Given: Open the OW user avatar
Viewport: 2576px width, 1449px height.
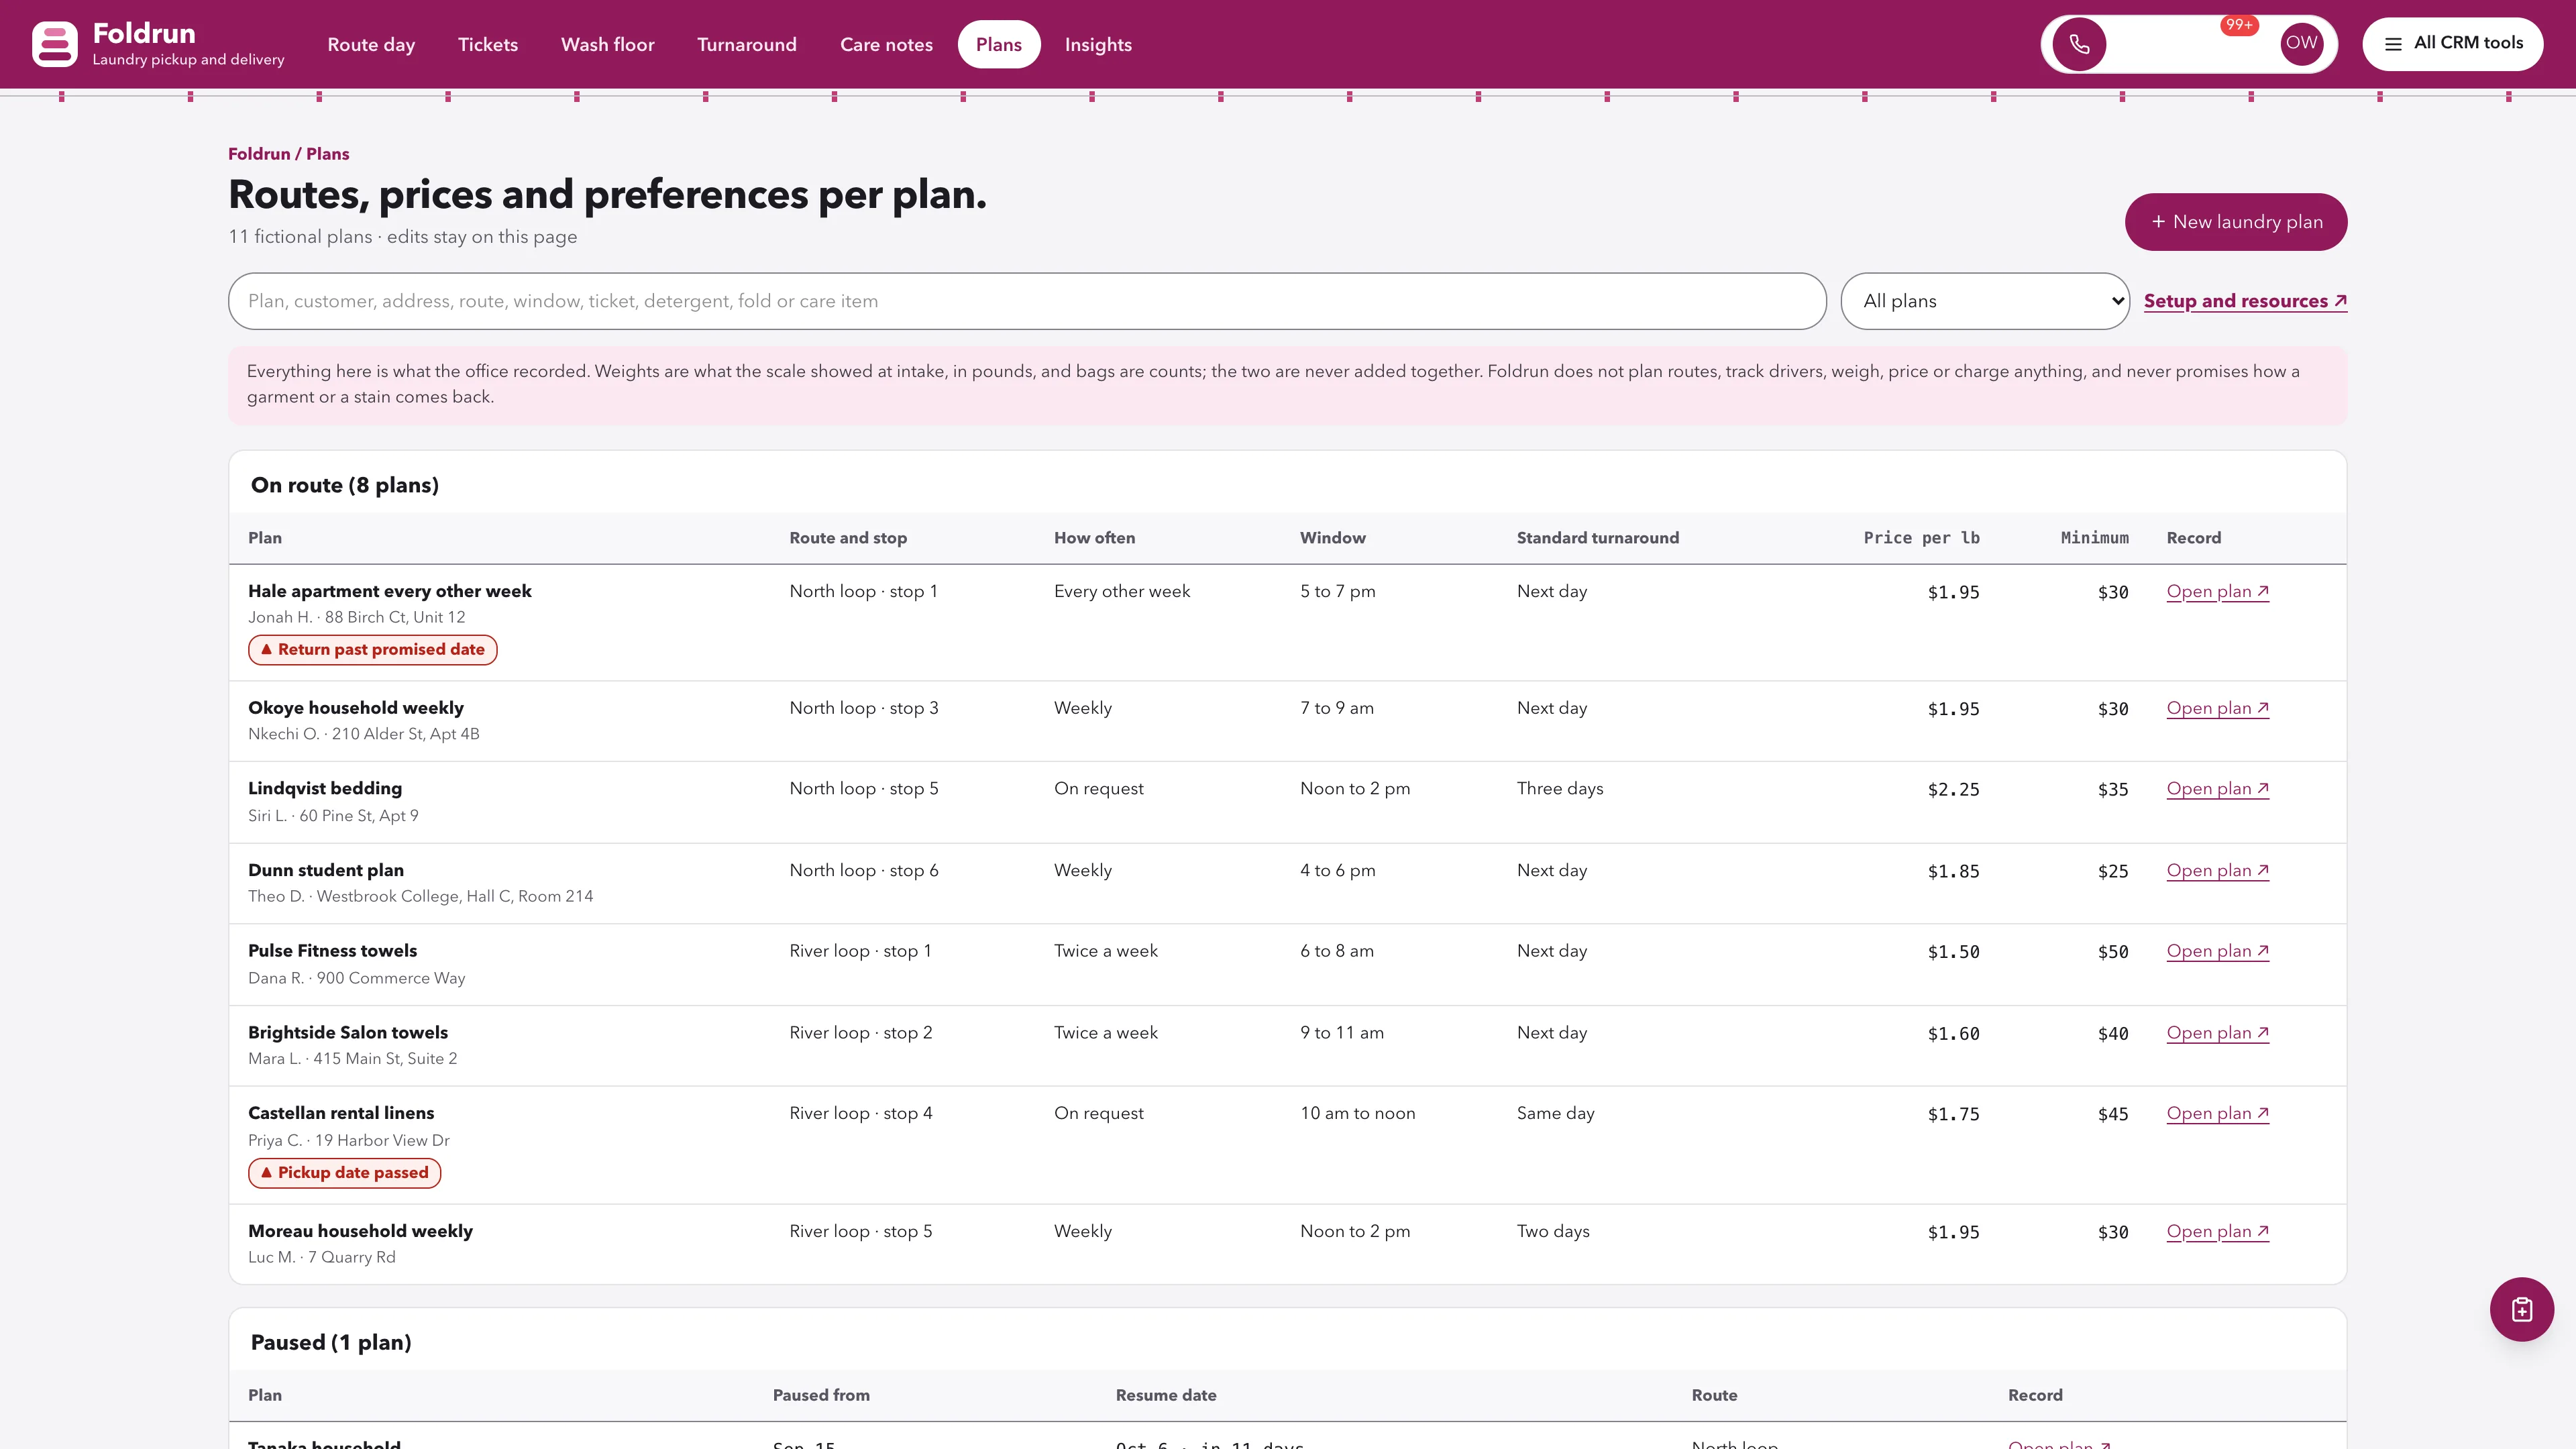Looking at the screenshot, I should tap(2301, 43).
